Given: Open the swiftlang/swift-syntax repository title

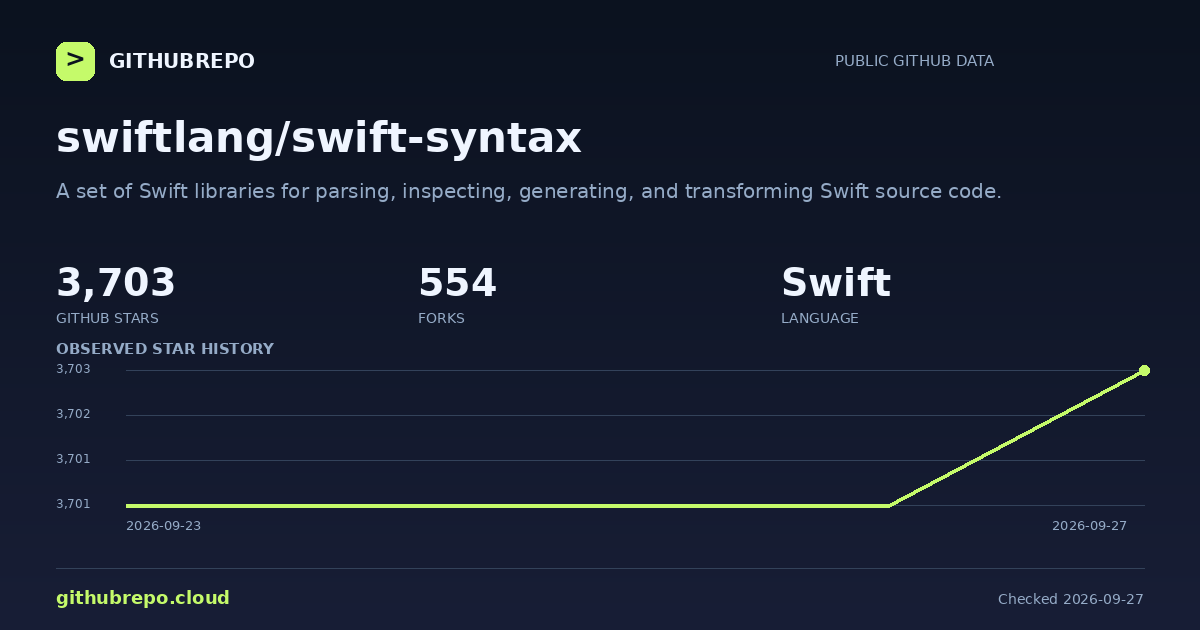Looking at the screenshot, I should 318,138.
